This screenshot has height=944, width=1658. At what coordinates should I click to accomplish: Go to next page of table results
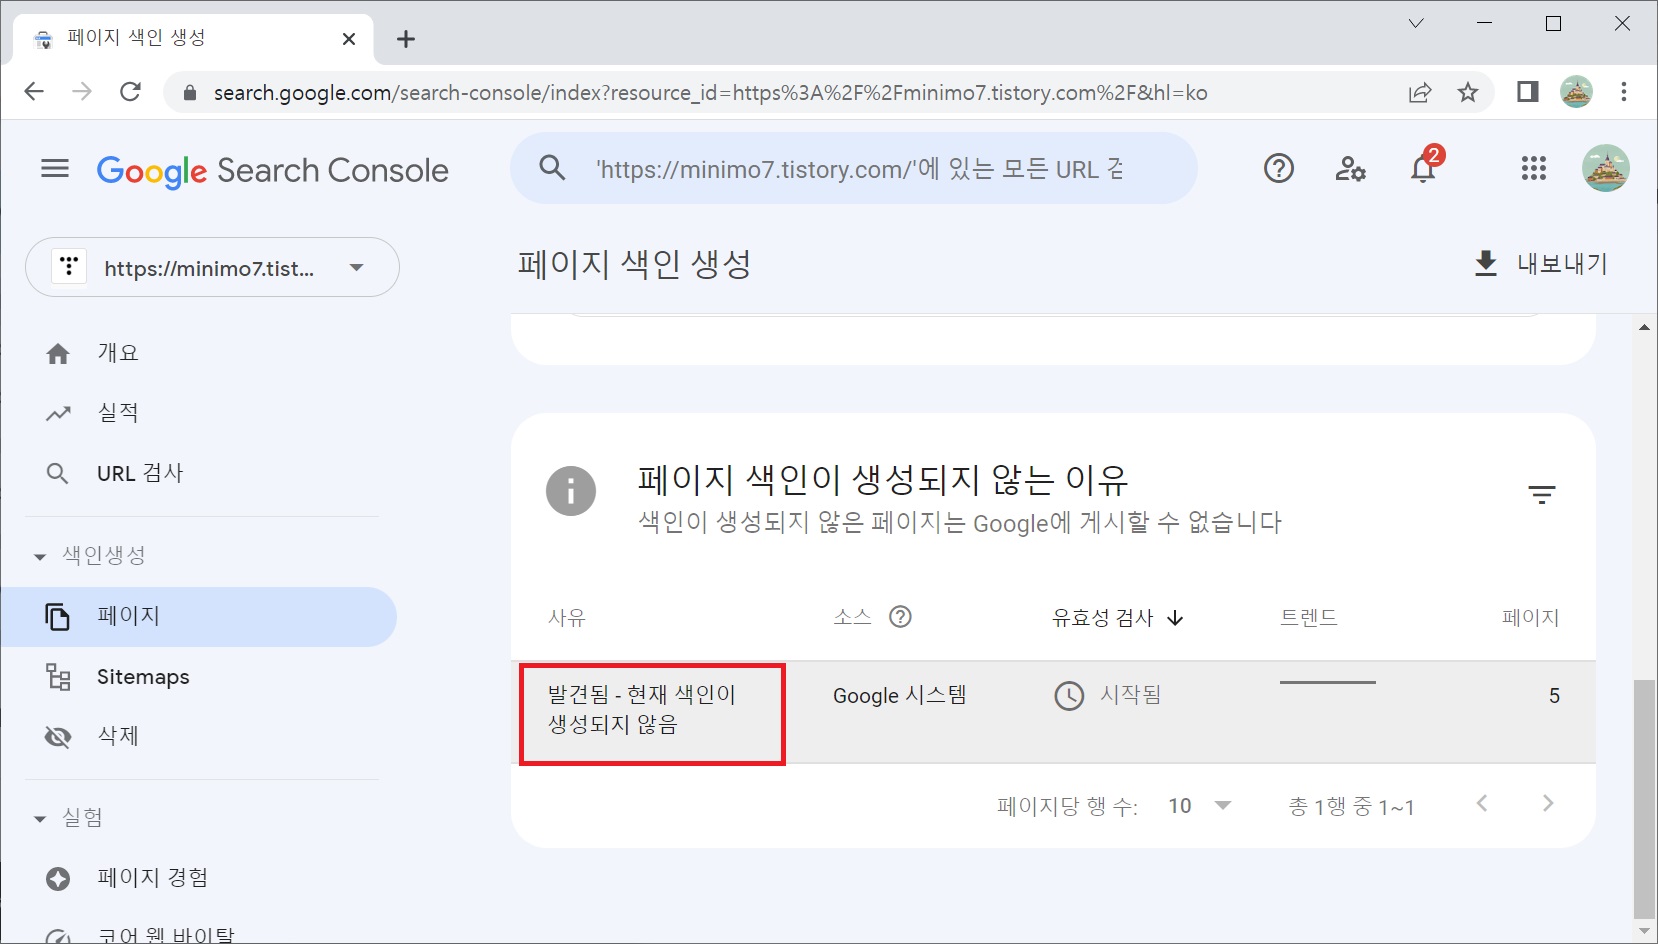[x=1548, y=803]
